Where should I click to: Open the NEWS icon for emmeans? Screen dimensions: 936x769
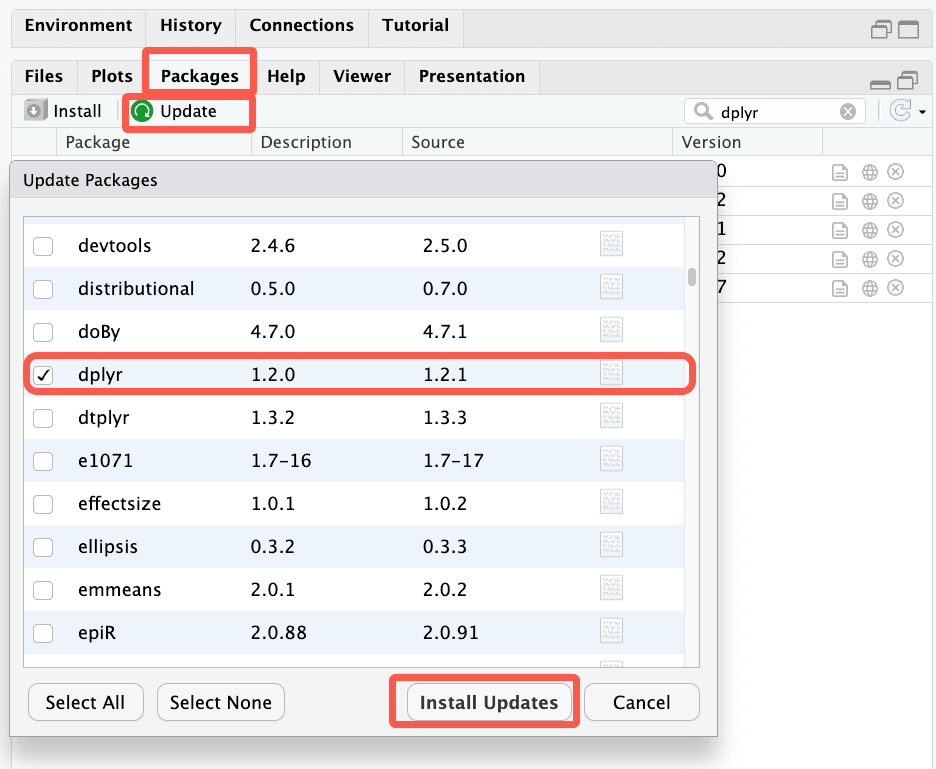click(611, 587)
